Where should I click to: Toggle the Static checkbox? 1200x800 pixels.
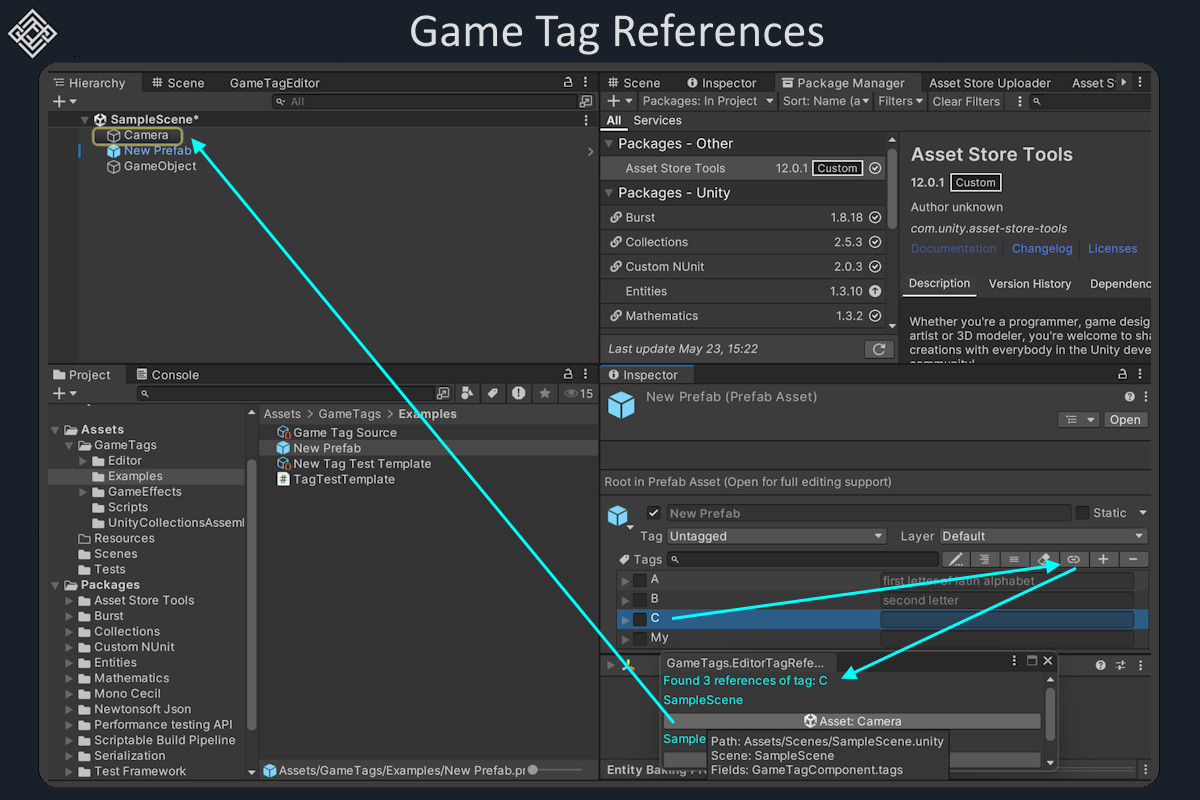coord(1082,513)
